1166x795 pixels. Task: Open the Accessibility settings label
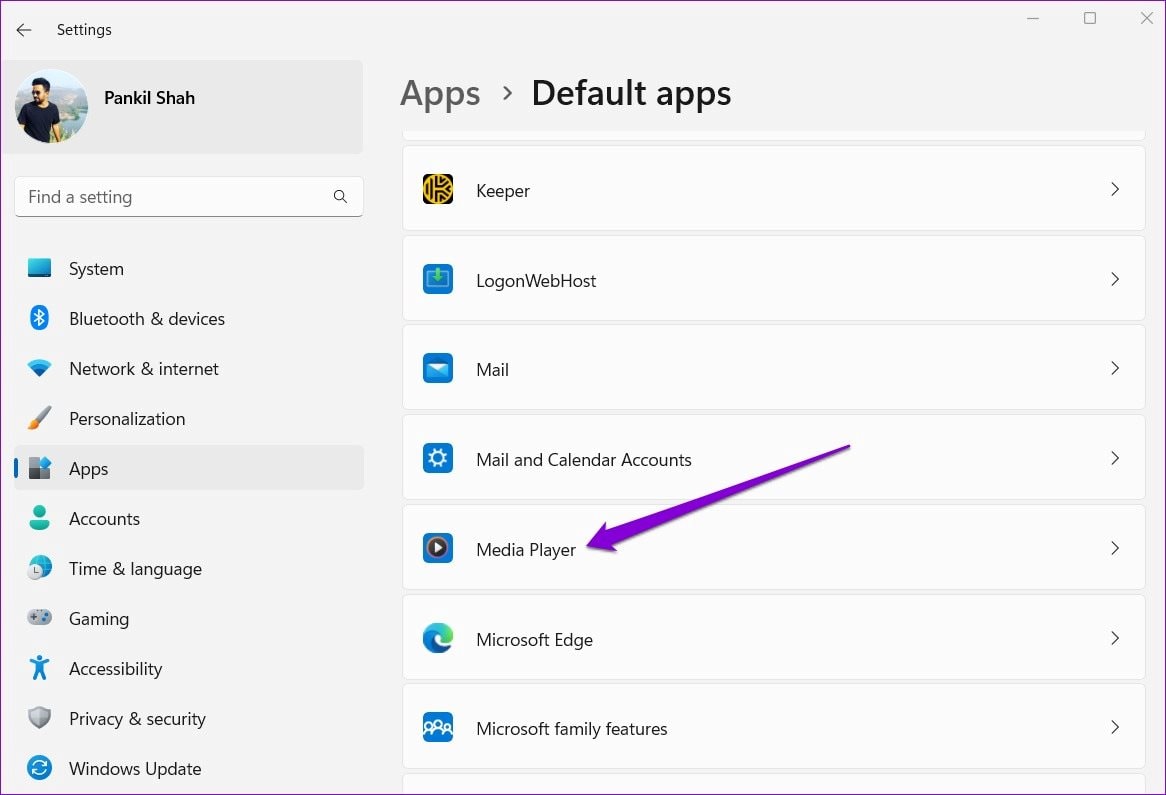[x=115, y=669]
